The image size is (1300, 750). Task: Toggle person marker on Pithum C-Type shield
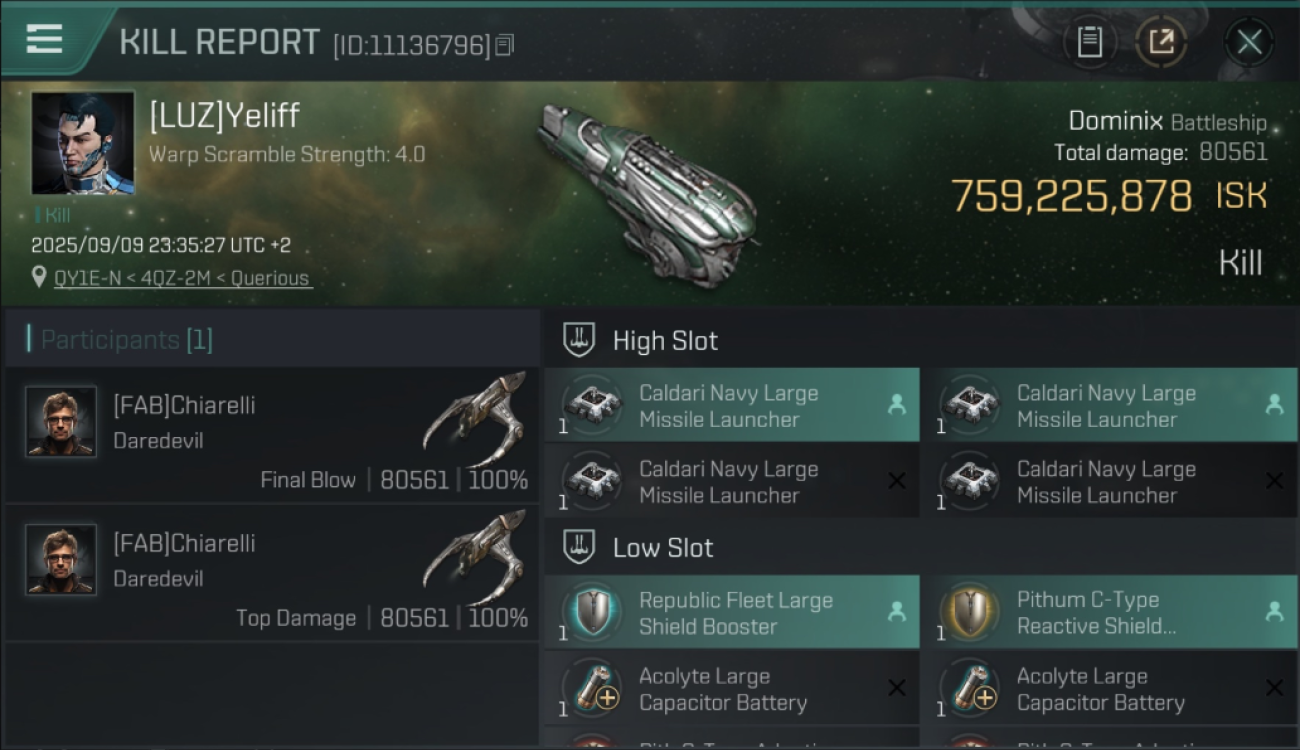[x=1274, y=611]
